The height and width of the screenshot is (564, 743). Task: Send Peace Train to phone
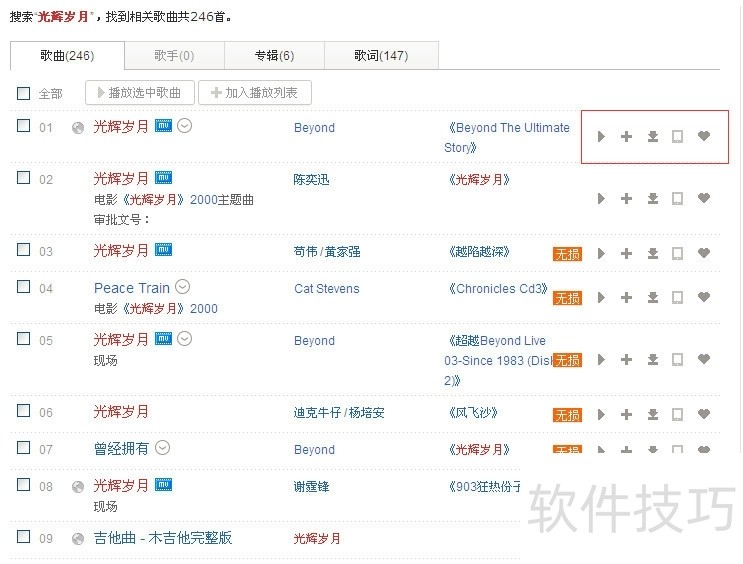tap(678, 298)
